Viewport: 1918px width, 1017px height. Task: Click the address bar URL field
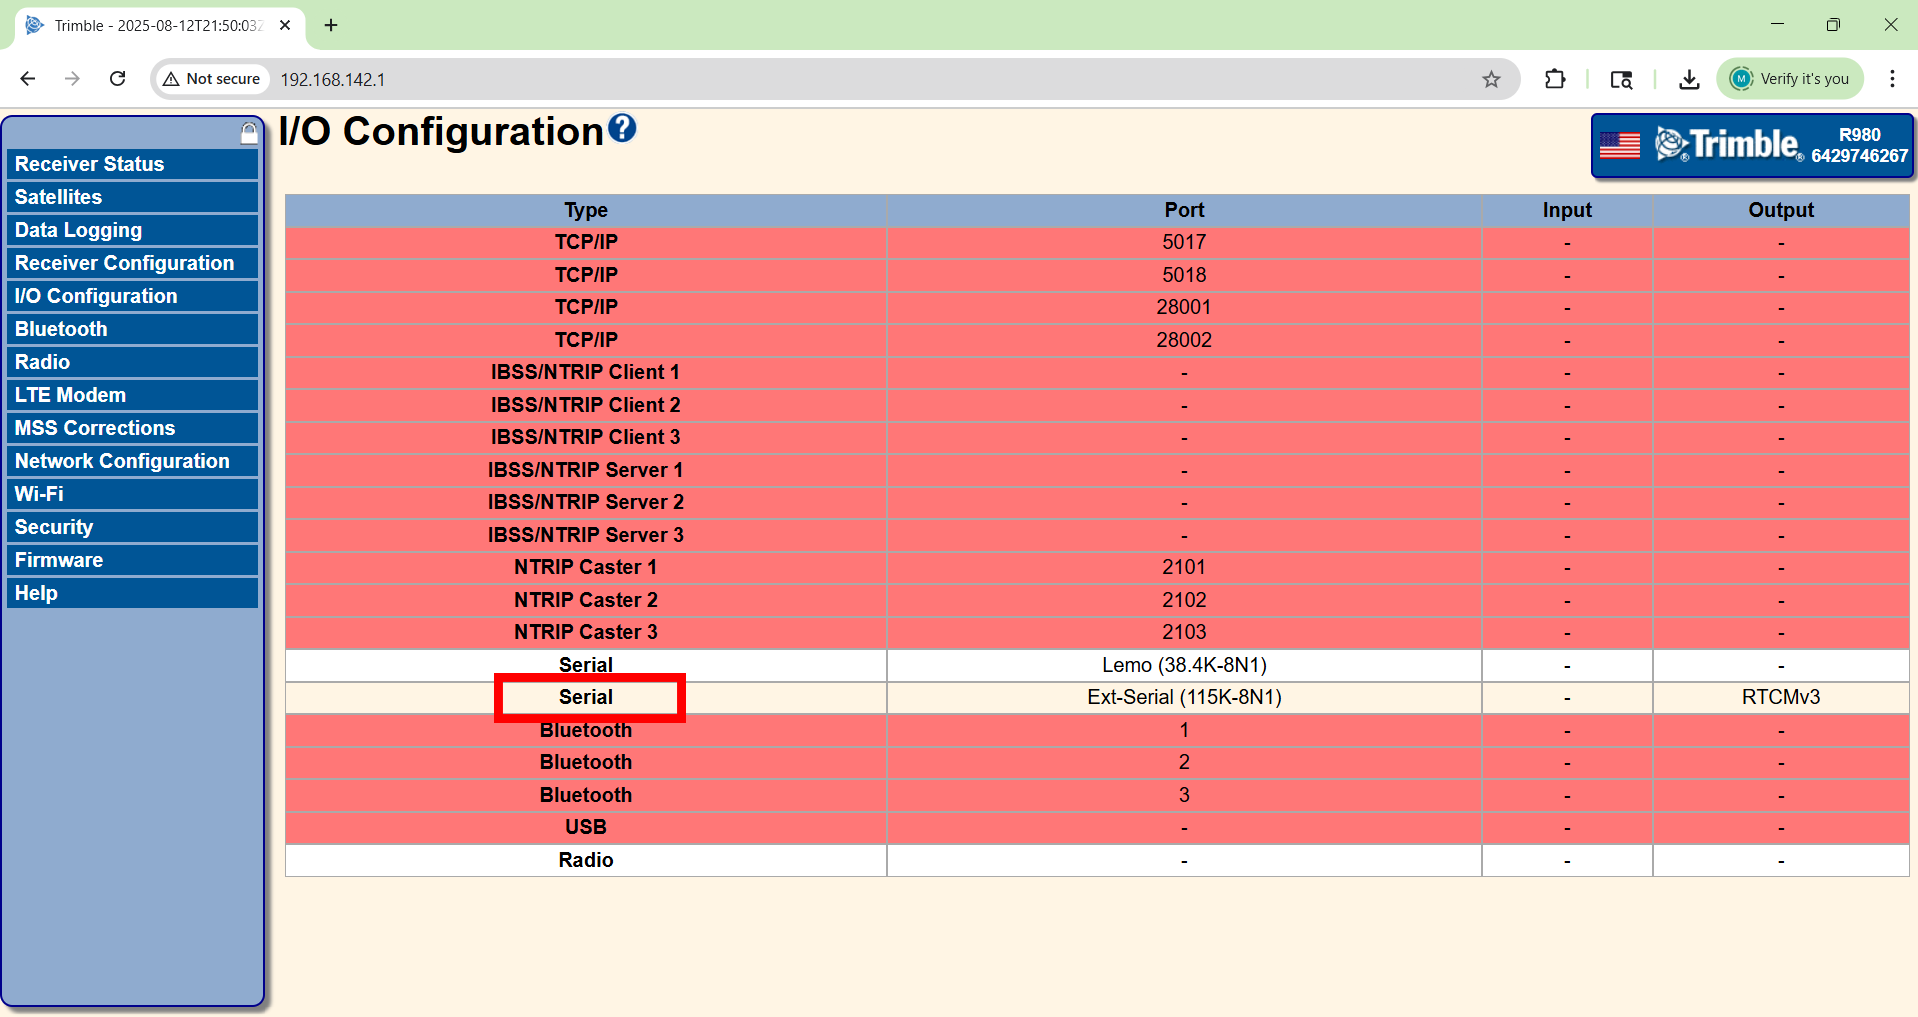[800, 79]
